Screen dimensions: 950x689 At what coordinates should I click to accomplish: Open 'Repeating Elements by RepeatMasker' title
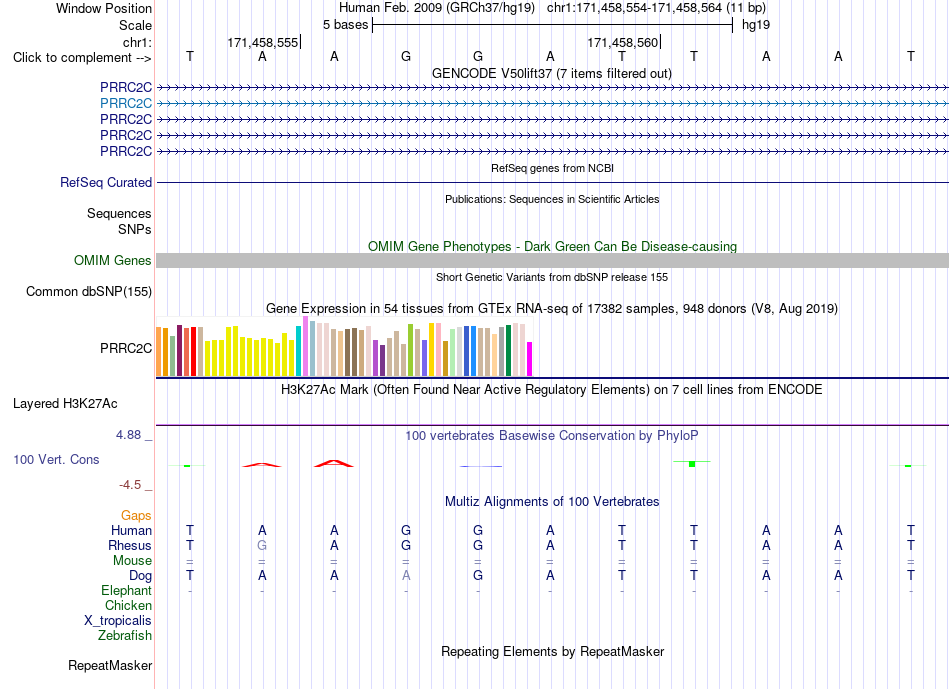552,651
